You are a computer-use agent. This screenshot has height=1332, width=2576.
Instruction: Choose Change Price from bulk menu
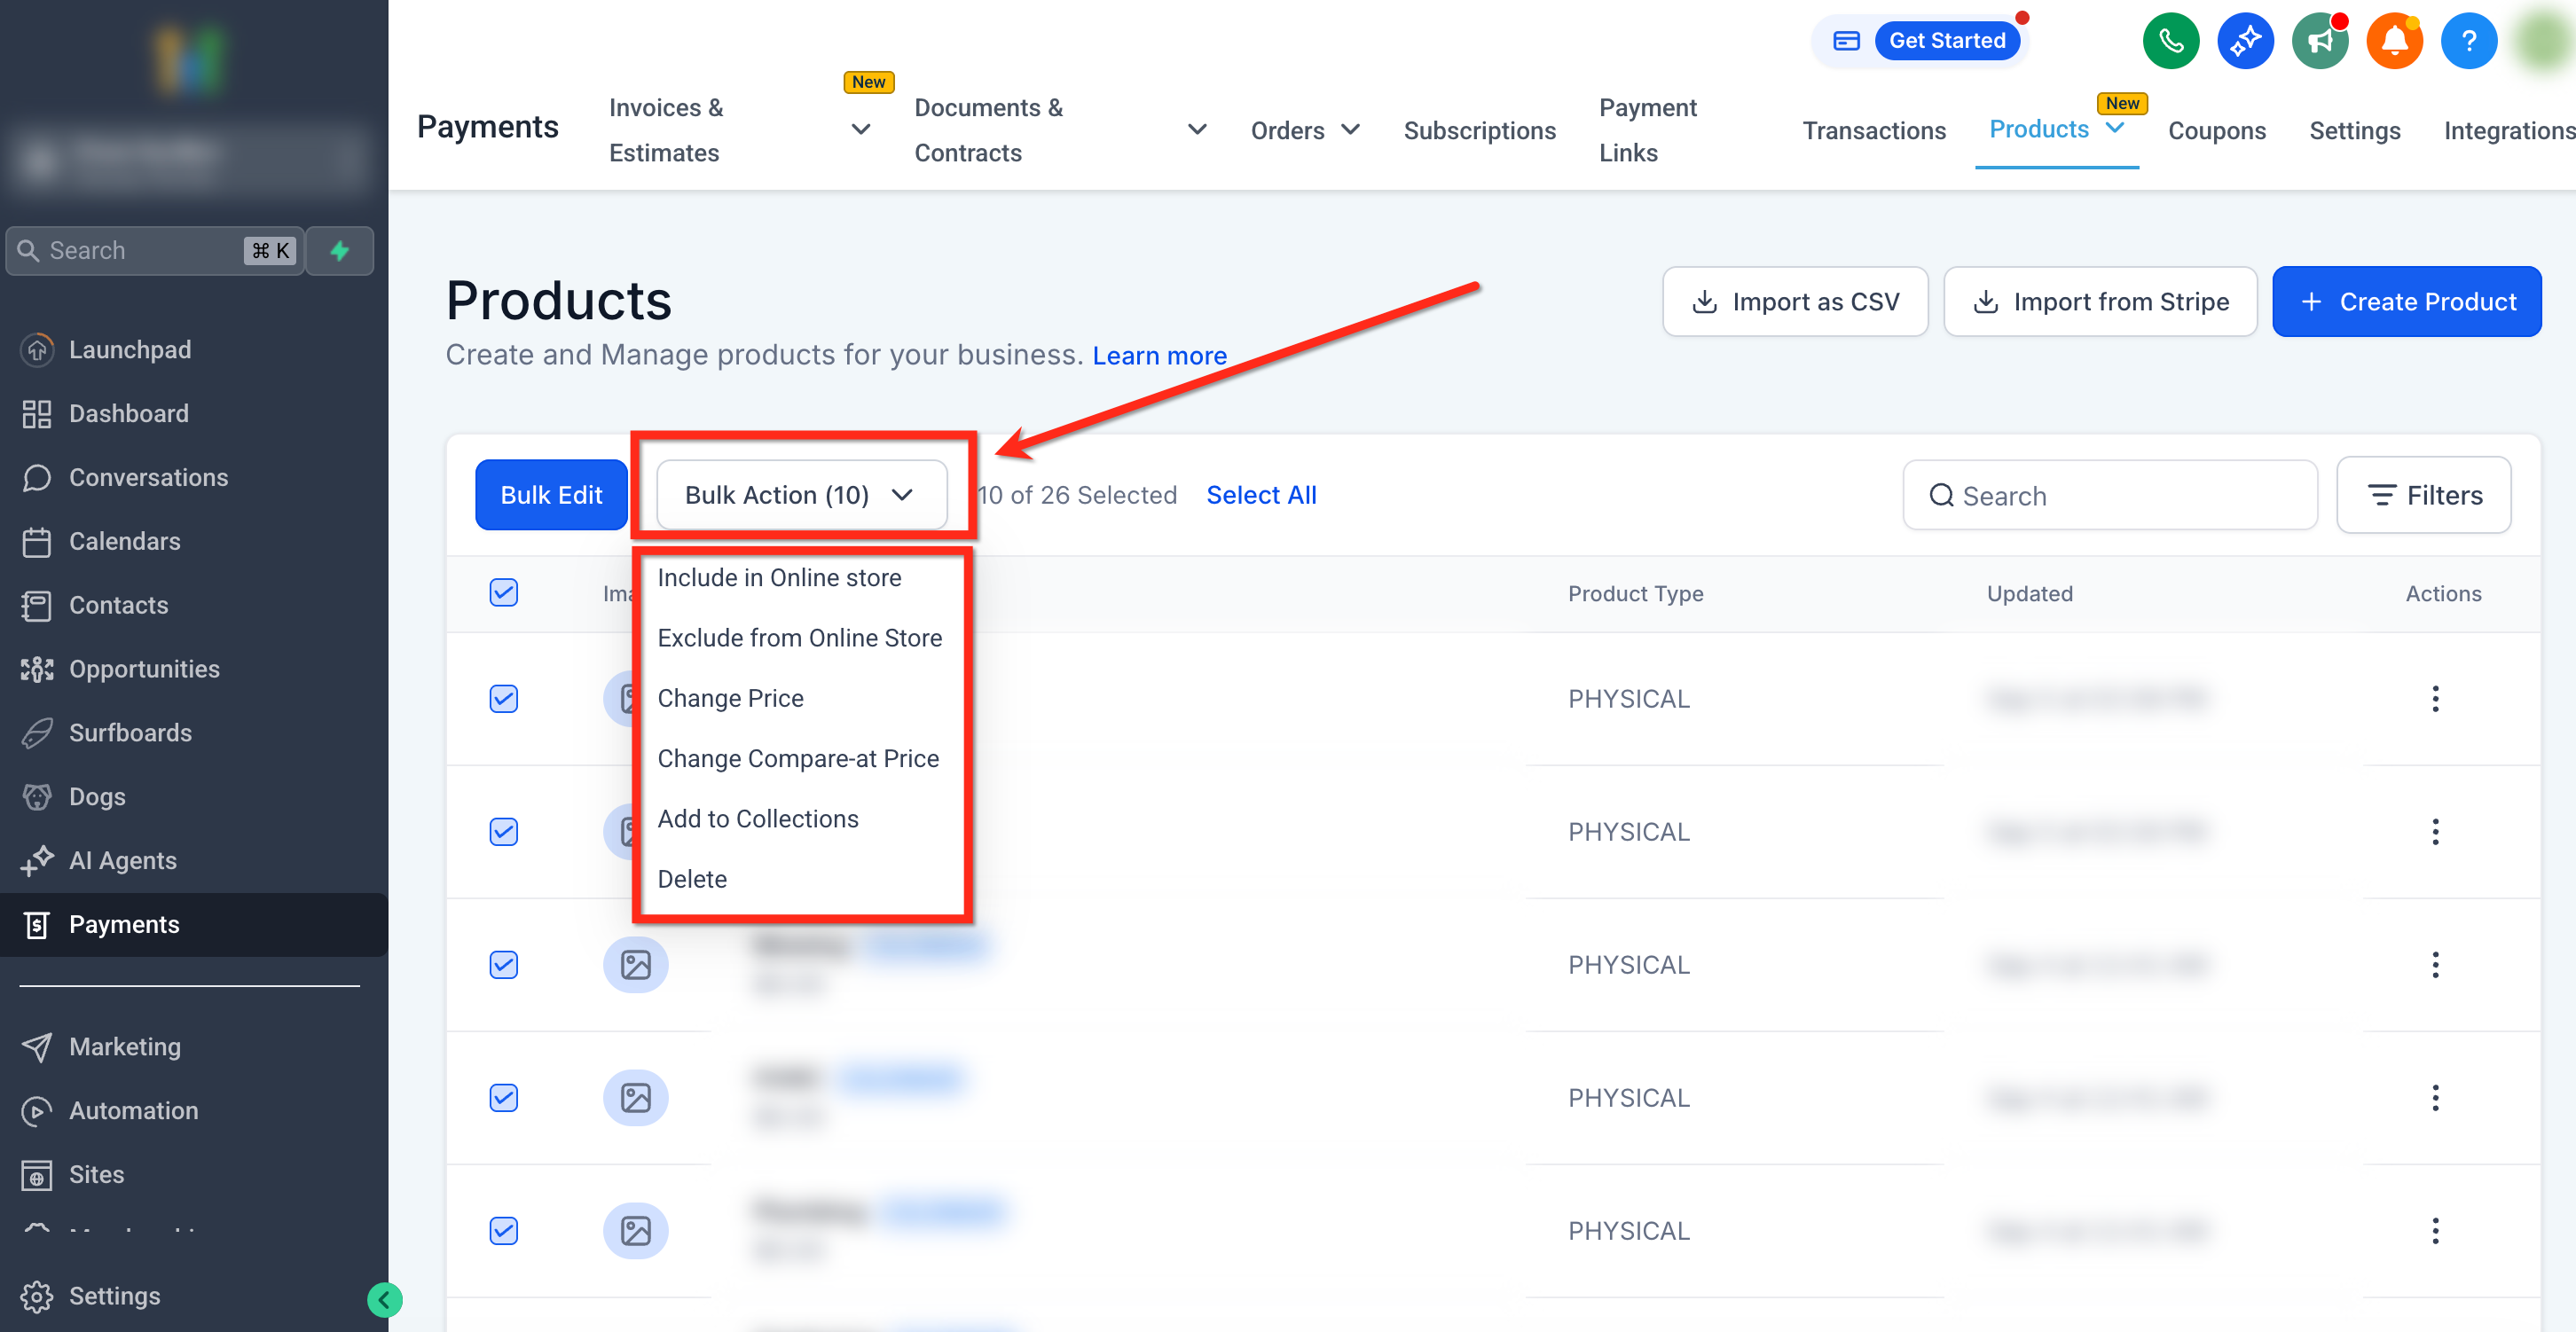(730, 698)
